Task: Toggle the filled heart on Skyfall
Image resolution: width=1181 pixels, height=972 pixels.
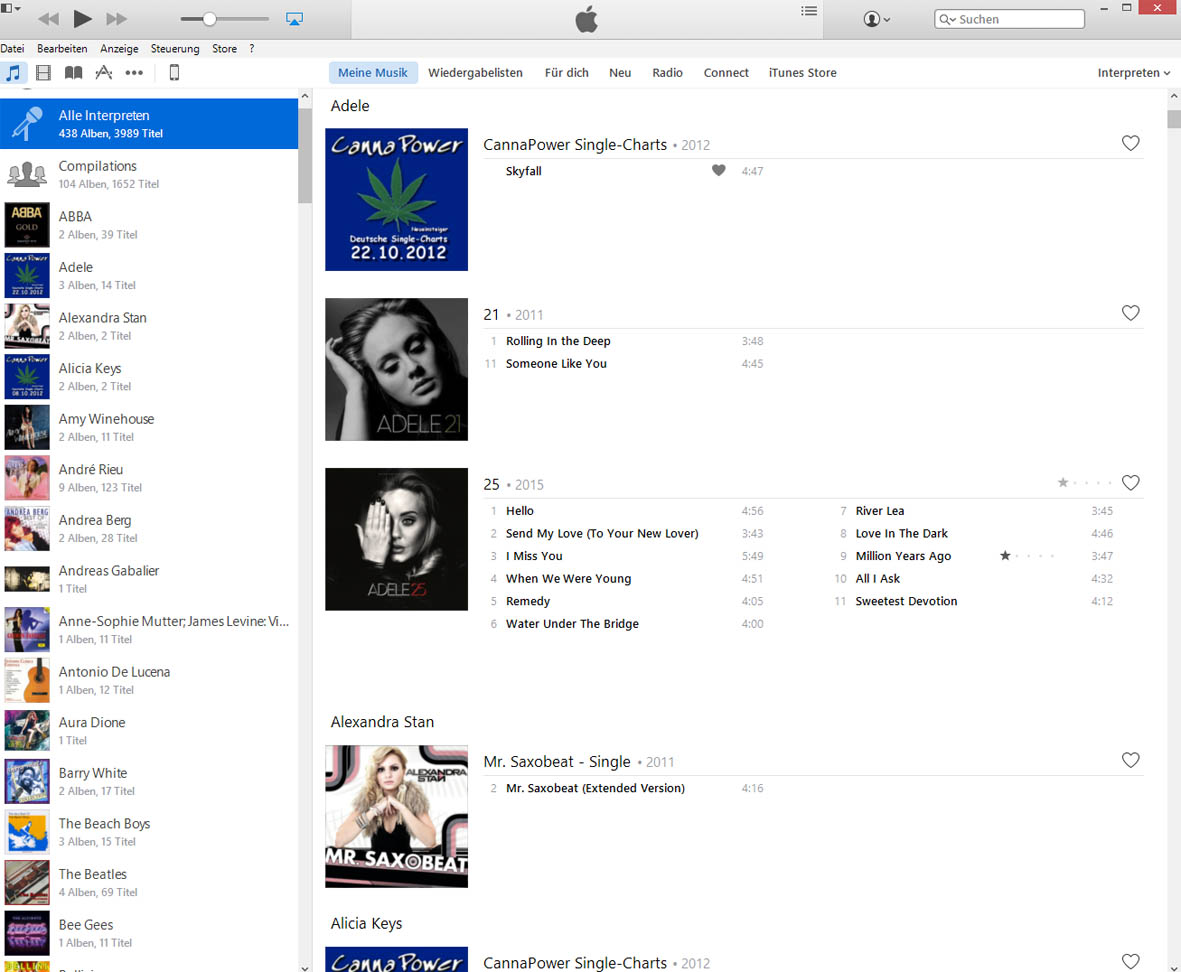Action: tap(719, 170)
